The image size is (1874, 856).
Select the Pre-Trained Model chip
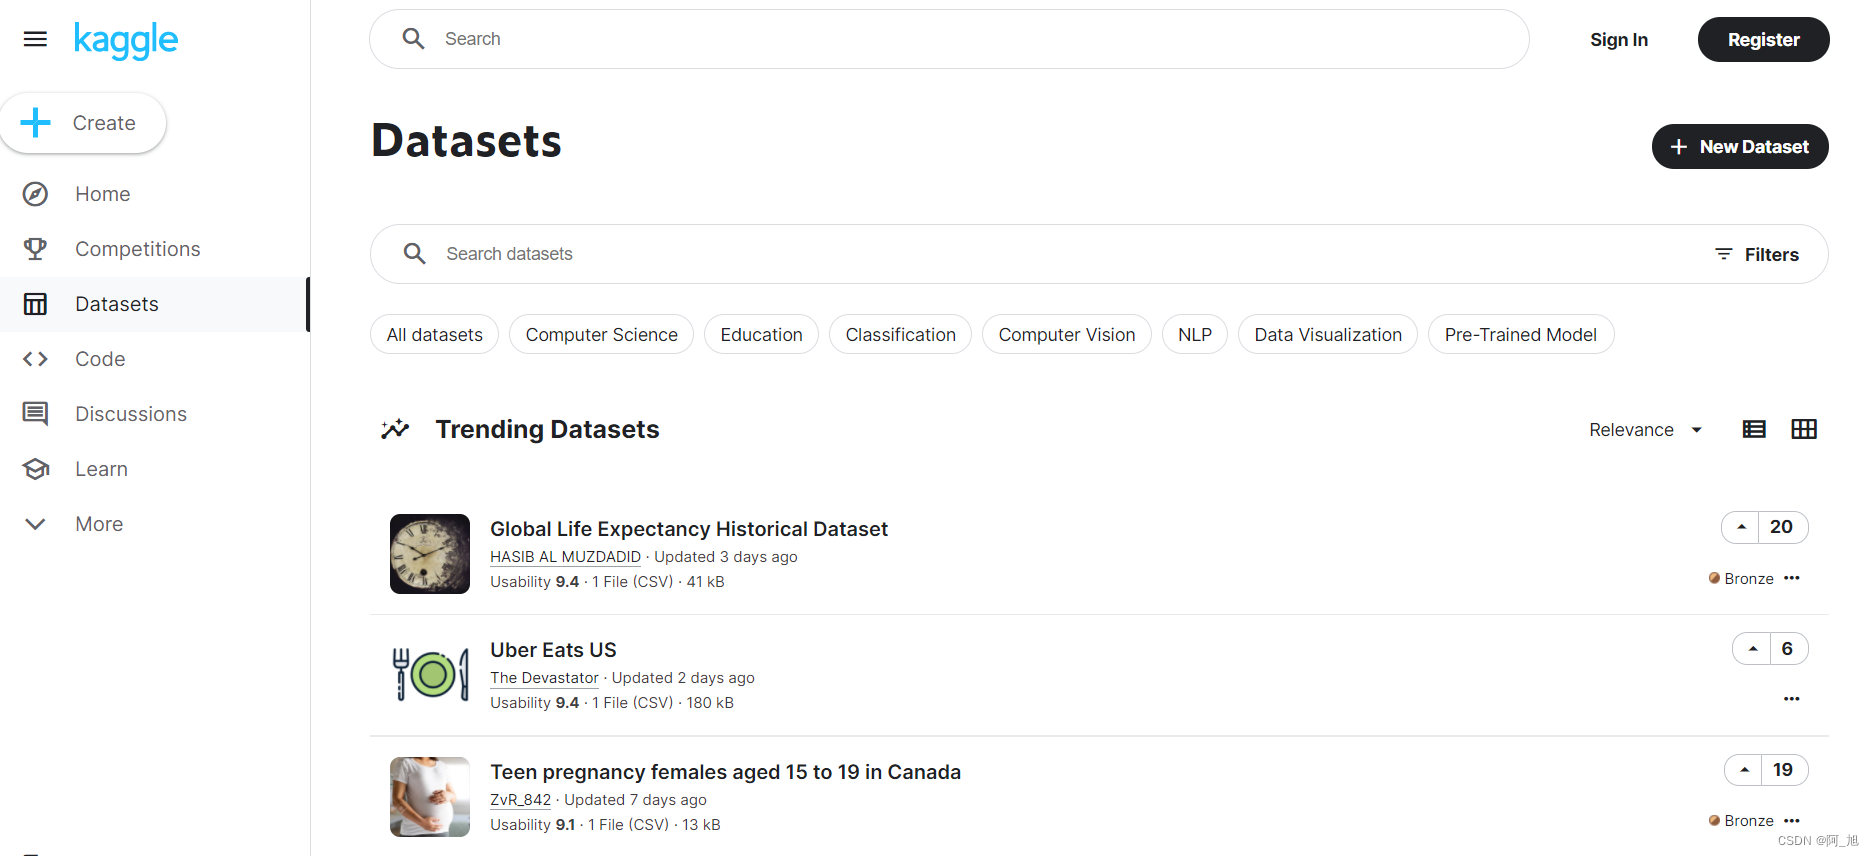(1520, 334)
